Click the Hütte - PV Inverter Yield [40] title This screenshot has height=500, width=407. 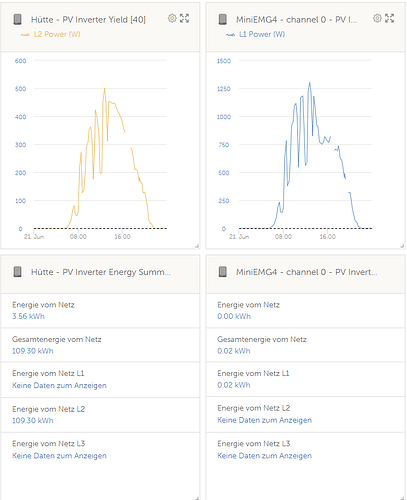pyautogui.click(x=88, y=20)
